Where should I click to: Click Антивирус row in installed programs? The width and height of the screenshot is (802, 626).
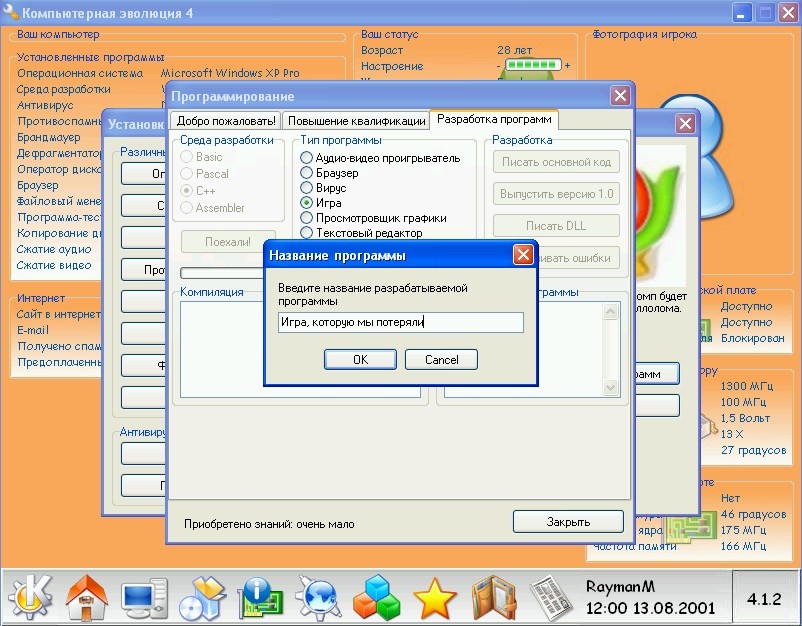[x=45, y=105]
